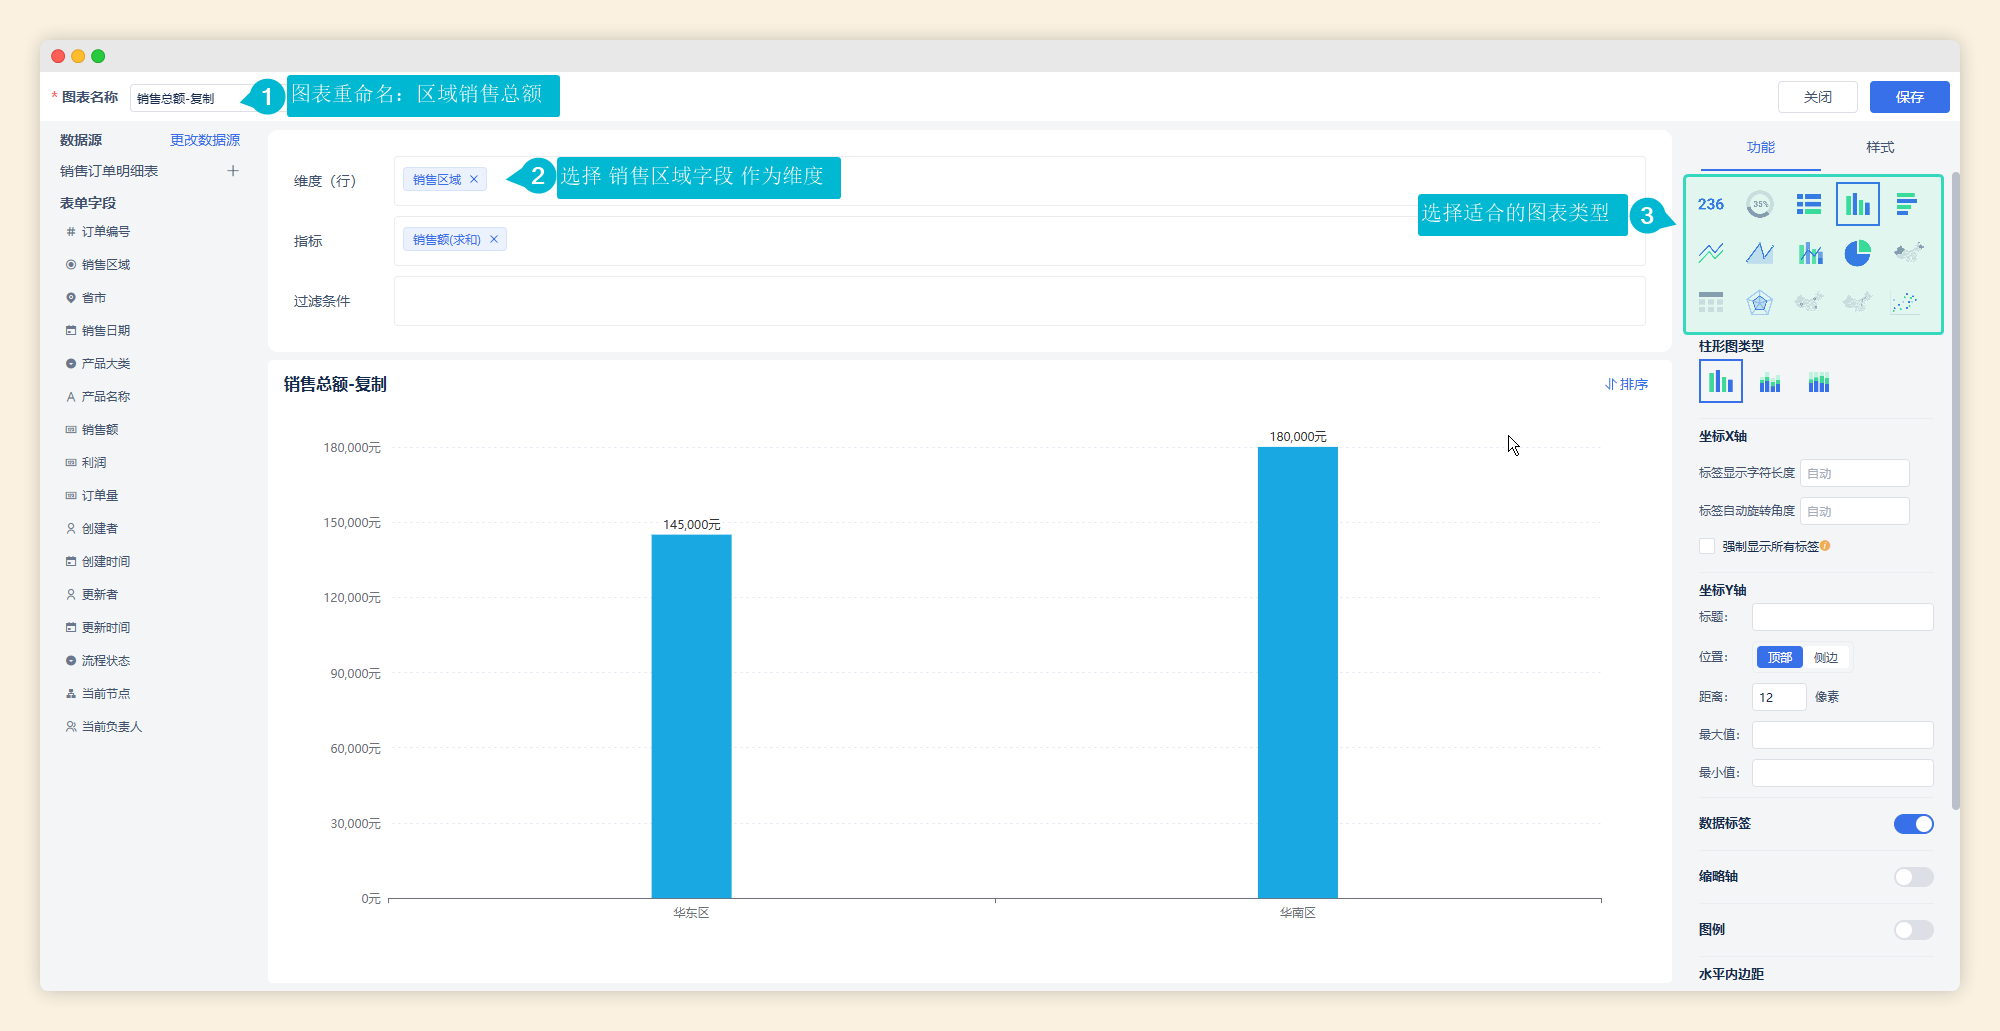Click the 保存 button

coord(1910,97)
